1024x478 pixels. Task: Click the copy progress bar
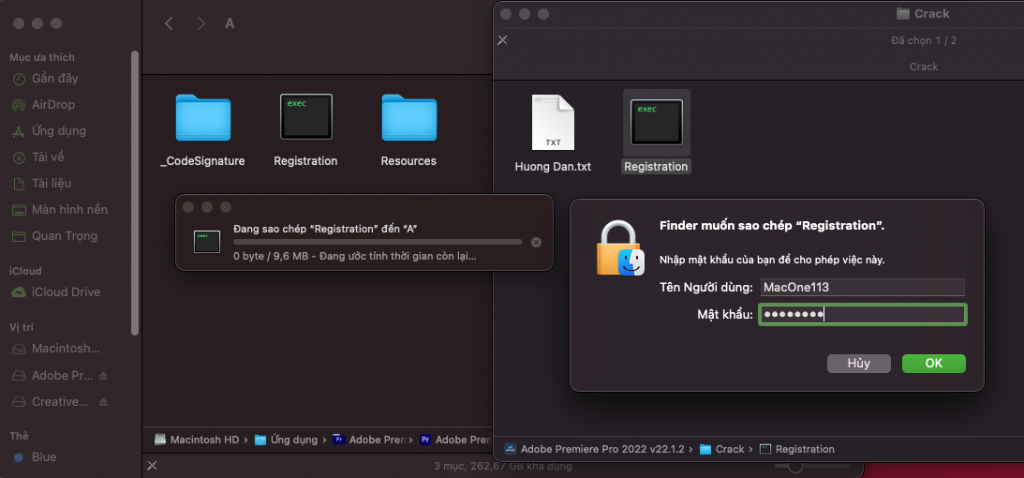tap(377, 242)
